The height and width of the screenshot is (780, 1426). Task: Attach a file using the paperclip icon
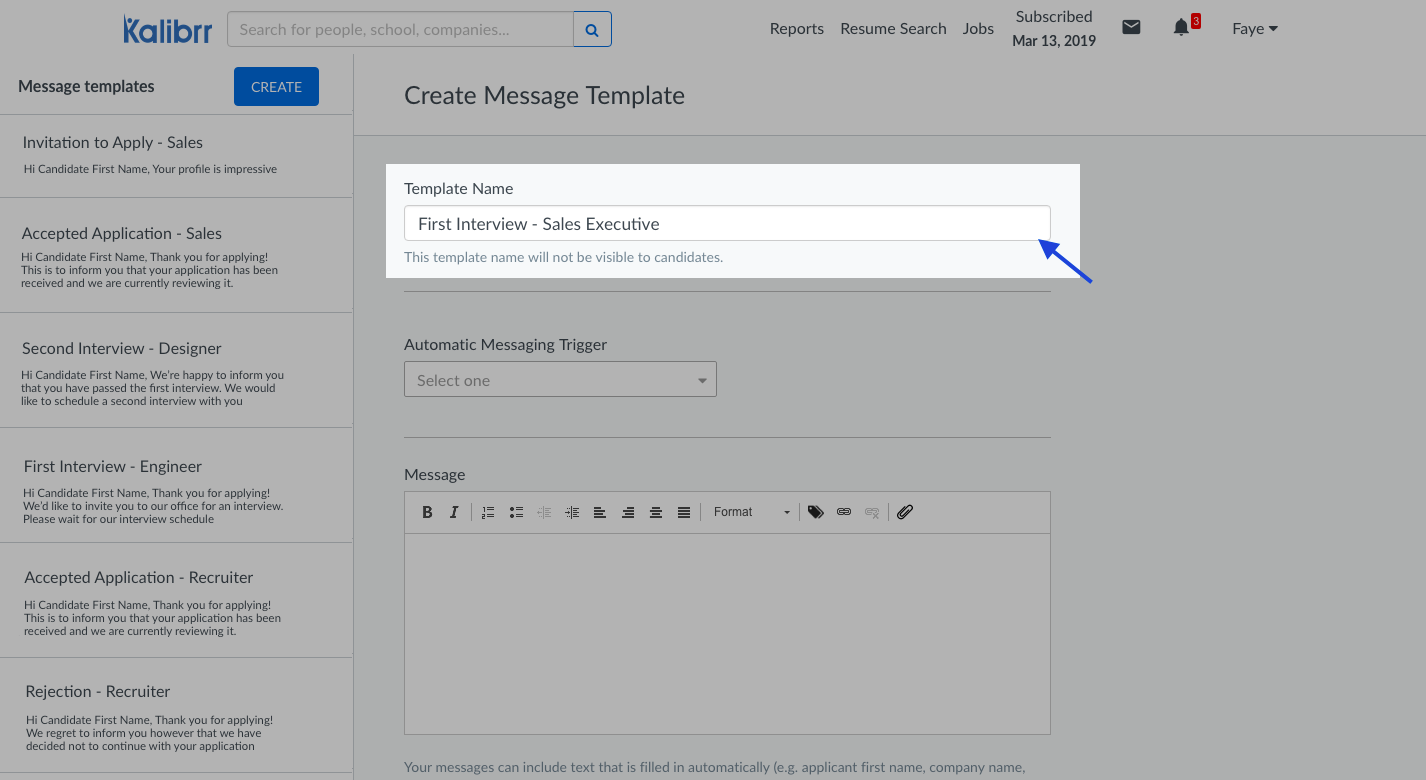coord(904,511)
